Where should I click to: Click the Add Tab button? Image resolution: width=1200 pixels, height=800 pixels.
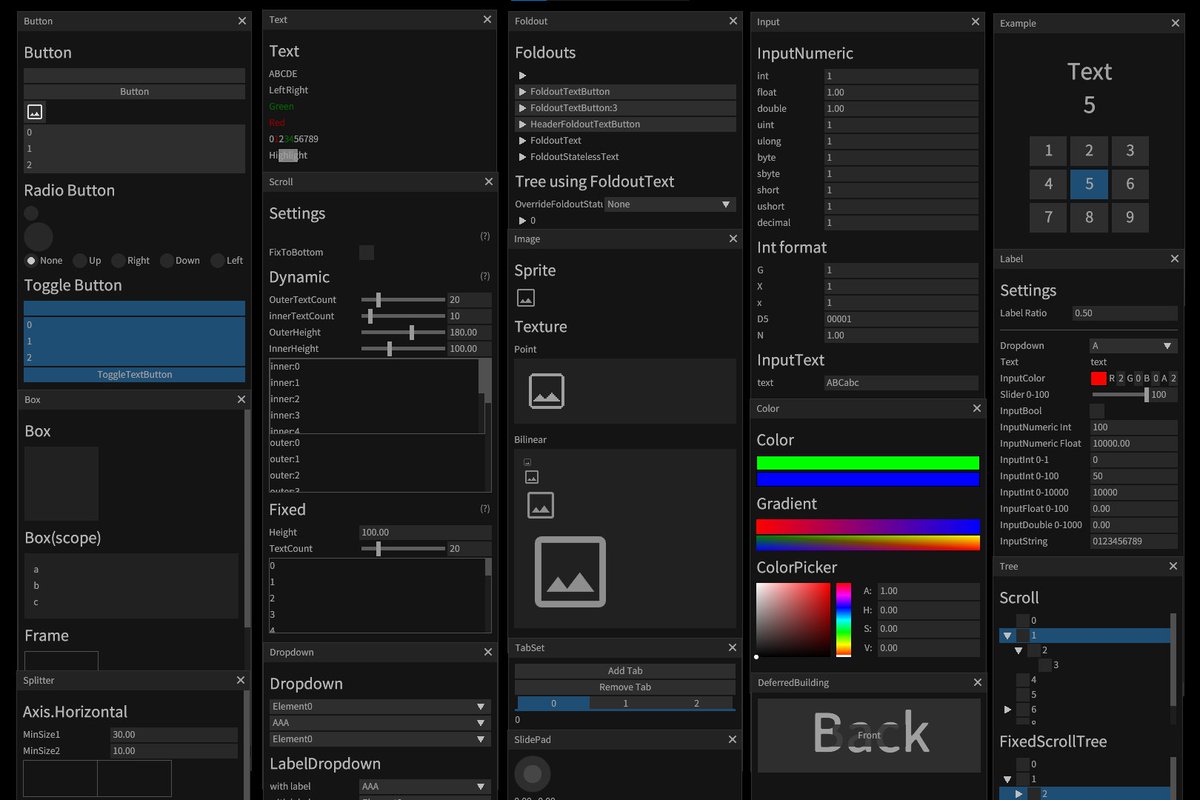point(625,671)
